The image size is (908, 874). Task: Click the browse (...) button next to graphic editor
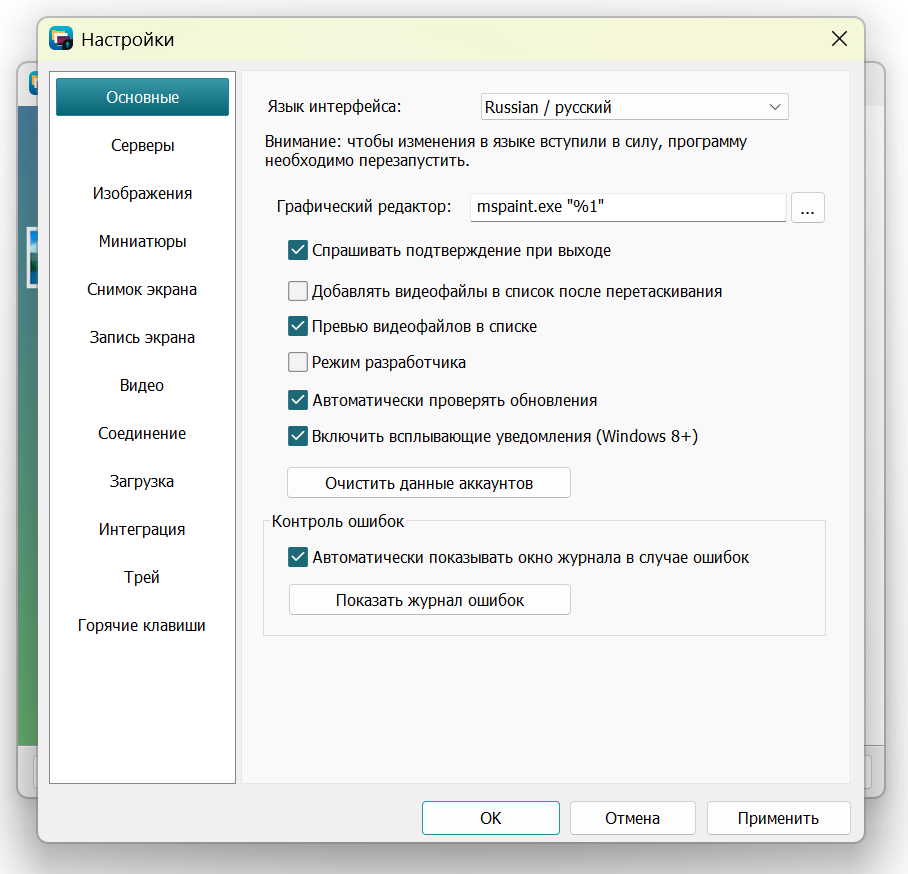[807, 207]
